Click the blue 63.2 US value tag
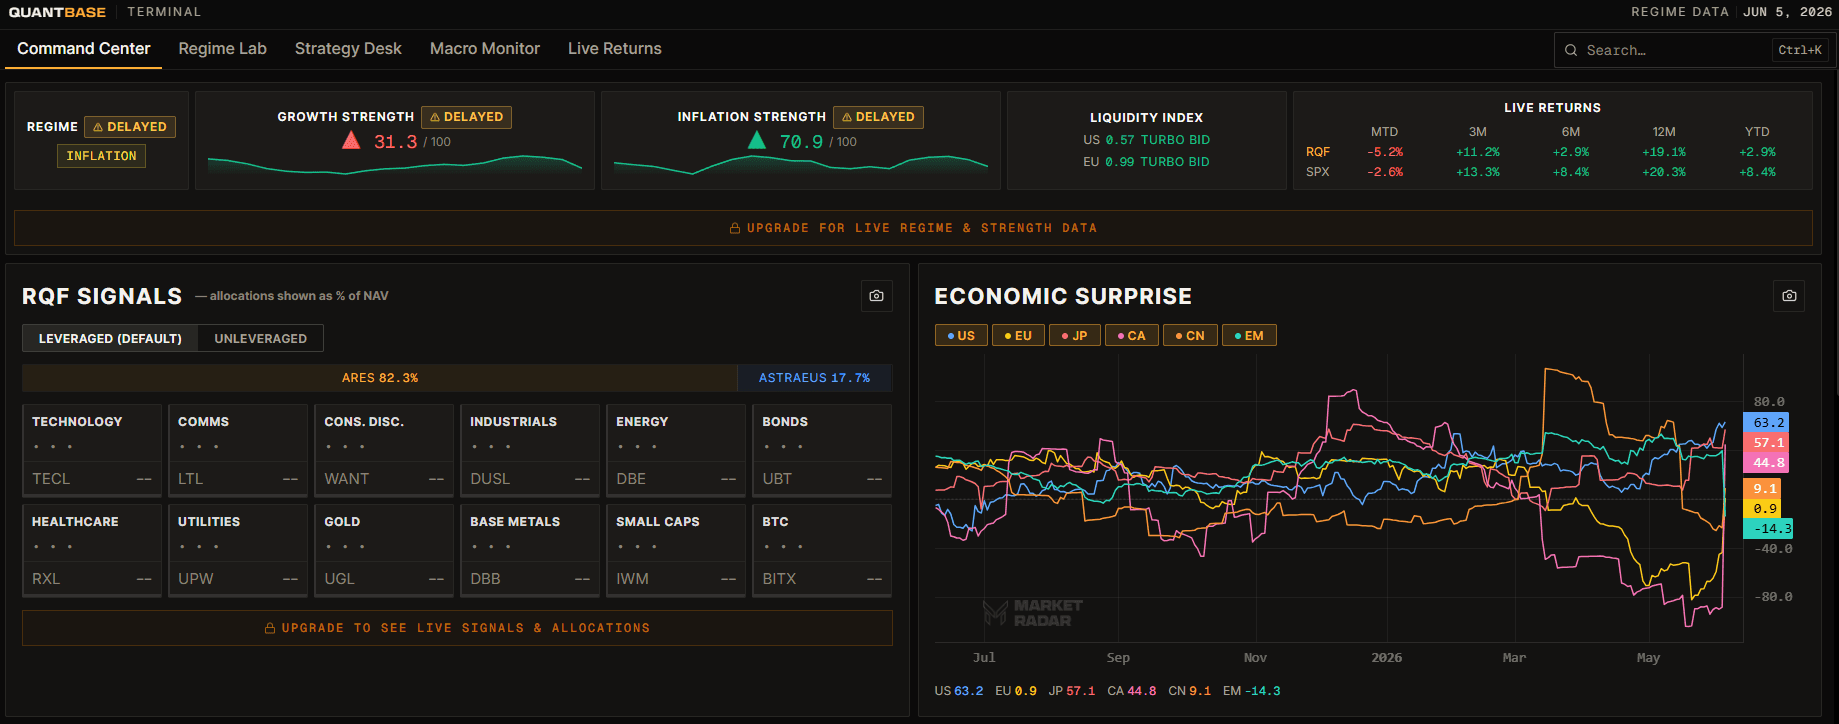This screenshot has height=724, width=1839. pos(1766,423)
